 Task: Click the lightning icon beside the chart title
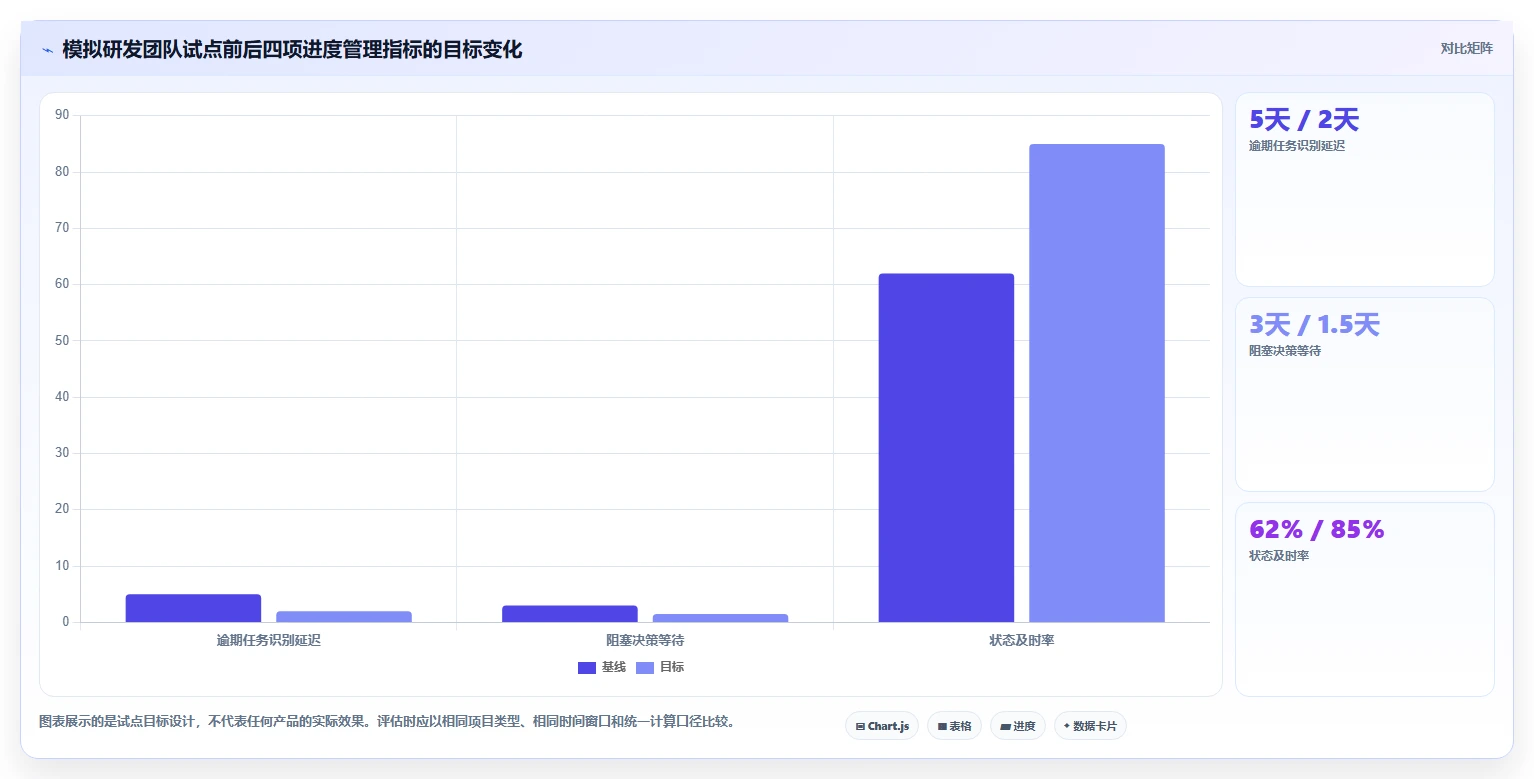tap(47, 49)
